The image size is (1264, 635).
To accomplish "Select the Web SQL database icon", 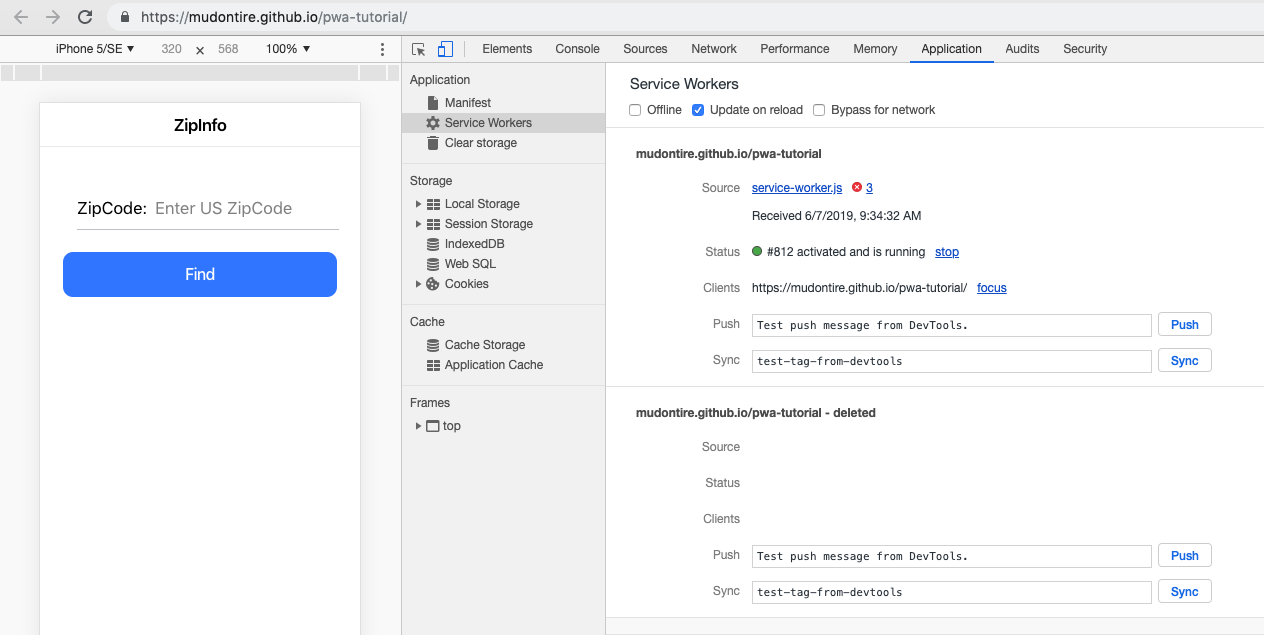I will 433,264.
